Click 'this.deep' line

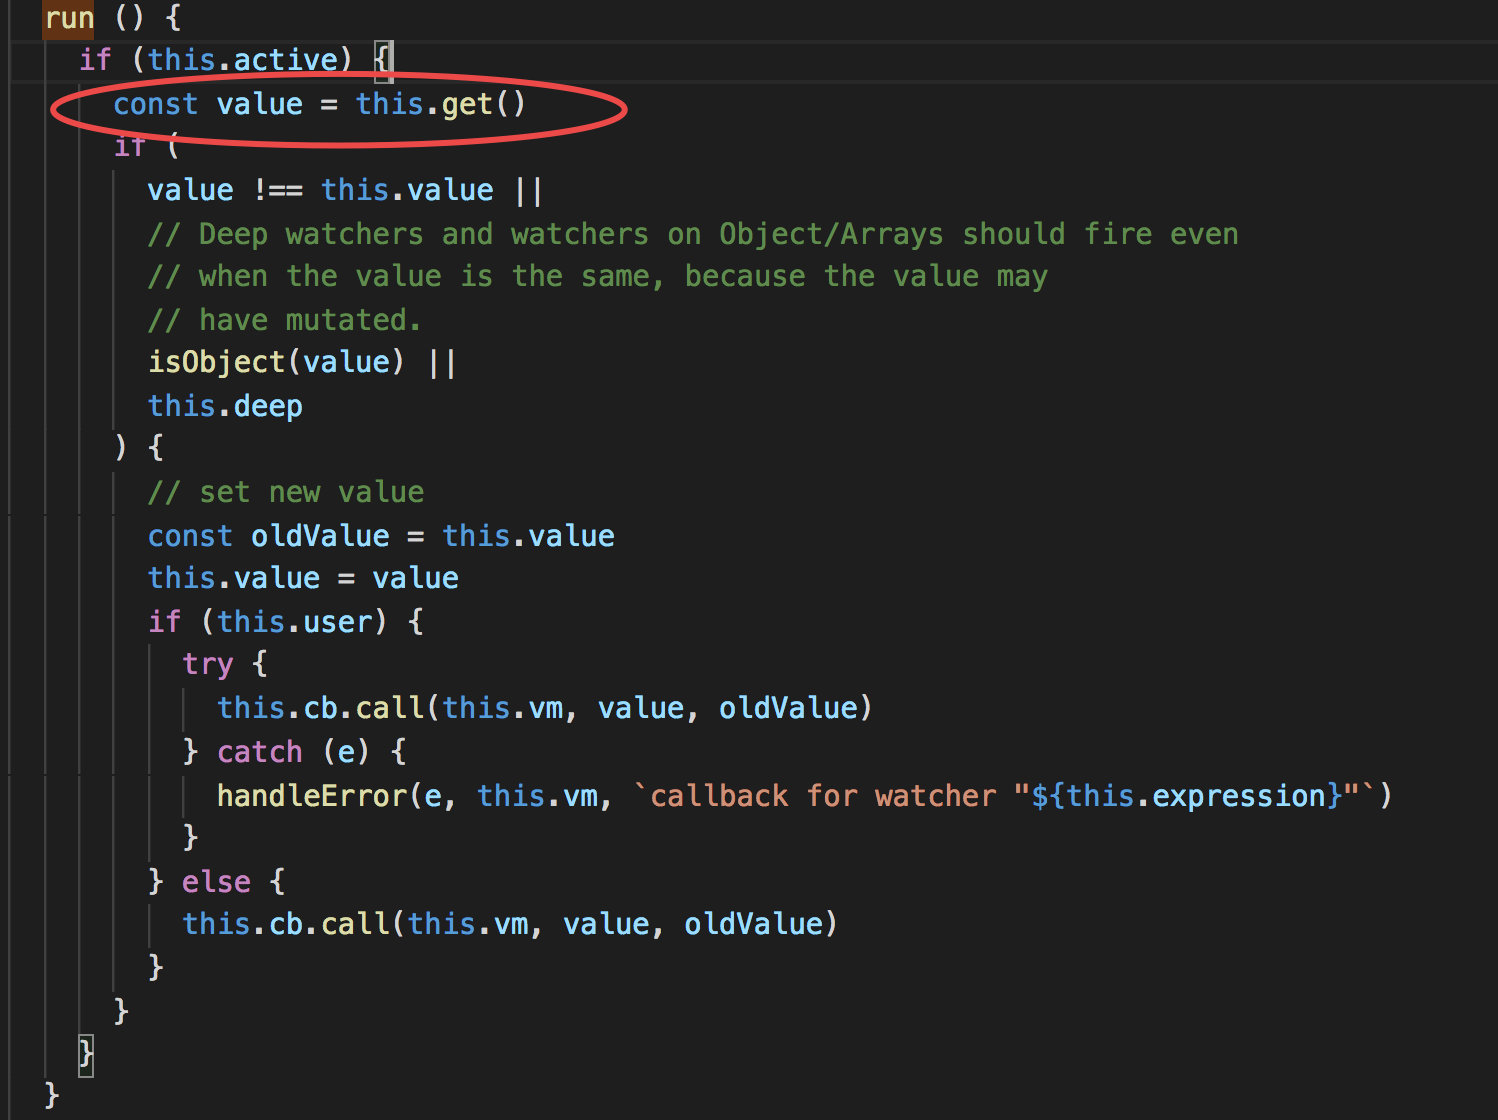[225, 406]
